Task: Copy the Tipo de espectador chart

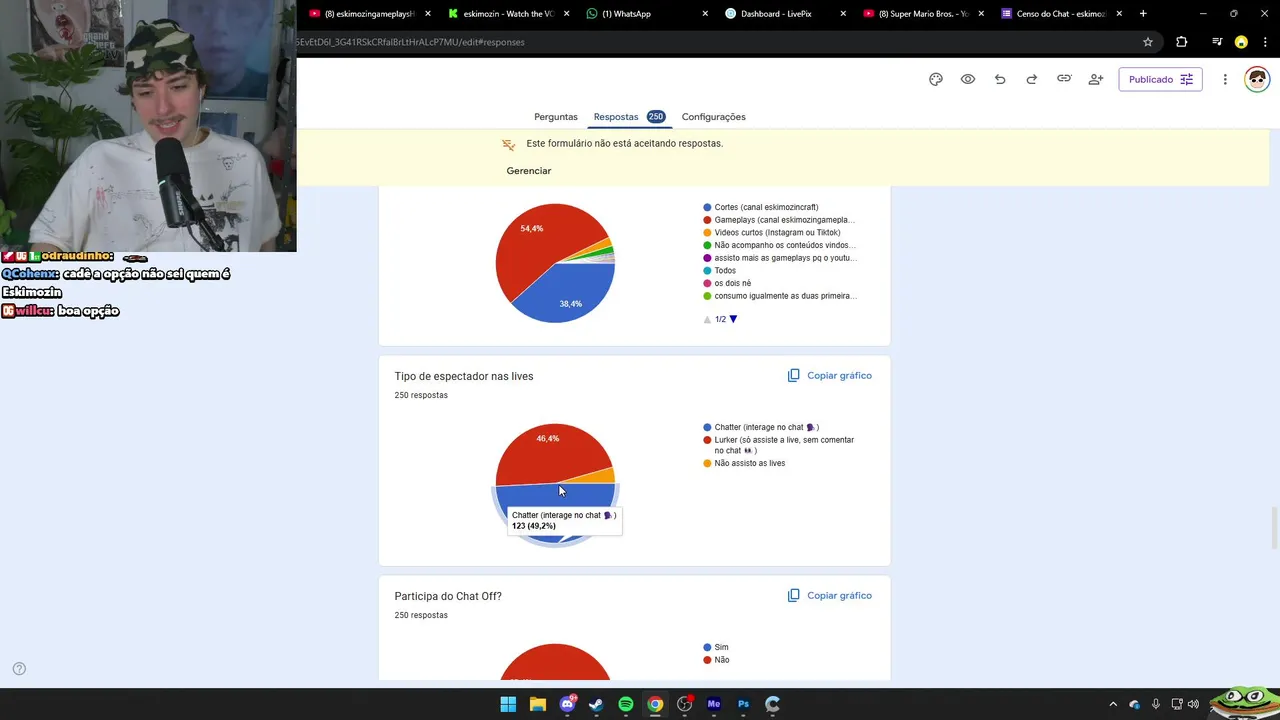Action: [830, 376]
